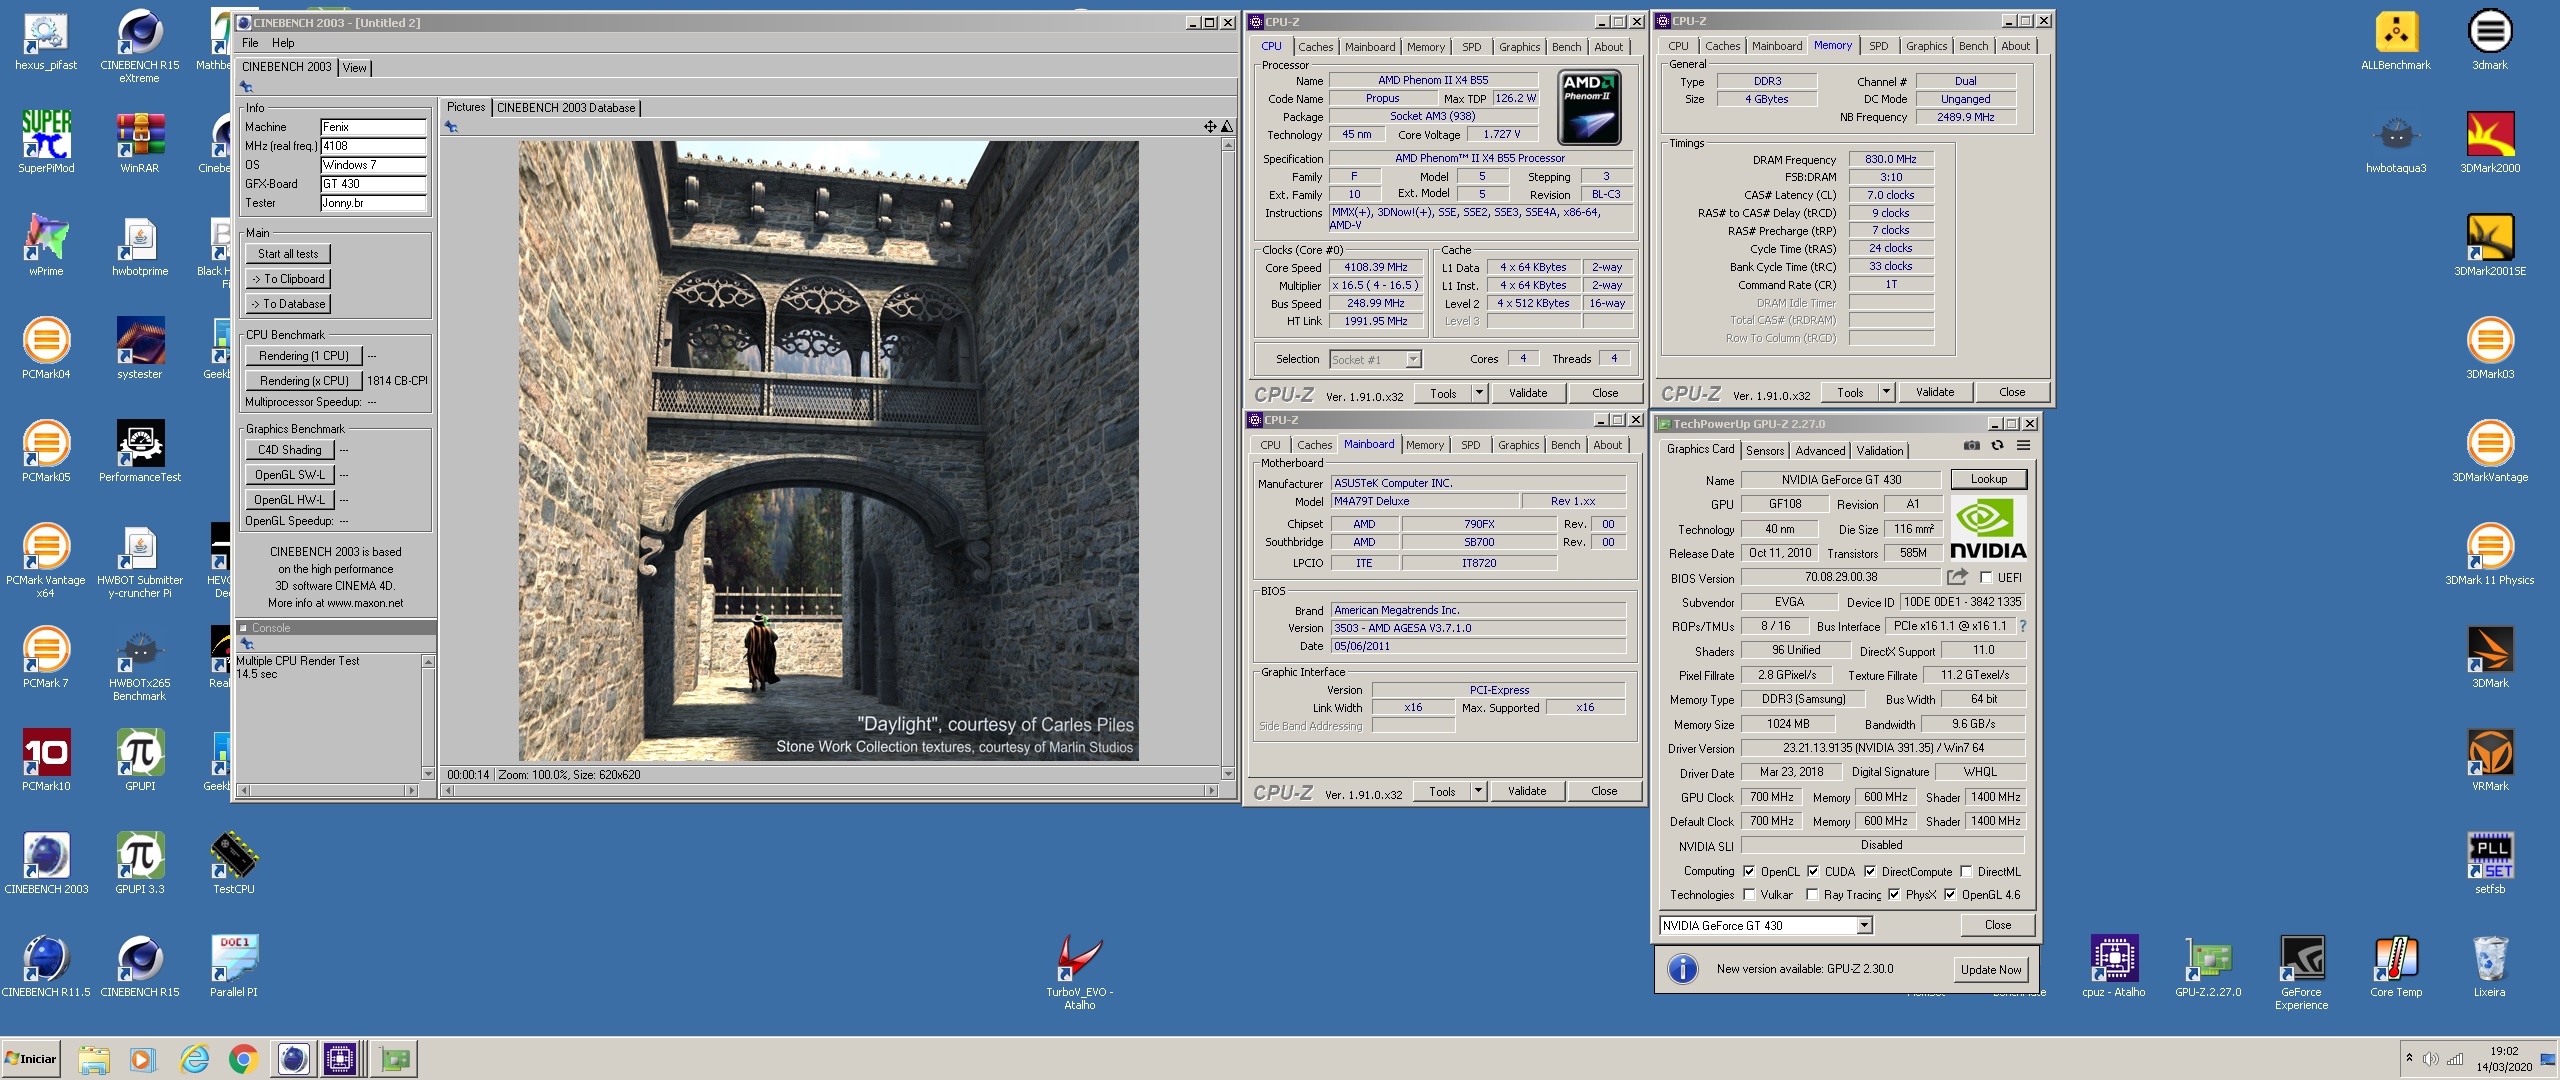Click the GPU-Z Lookup button
Viewport: 2560px width, 1080px height.
coord(1989,479)
